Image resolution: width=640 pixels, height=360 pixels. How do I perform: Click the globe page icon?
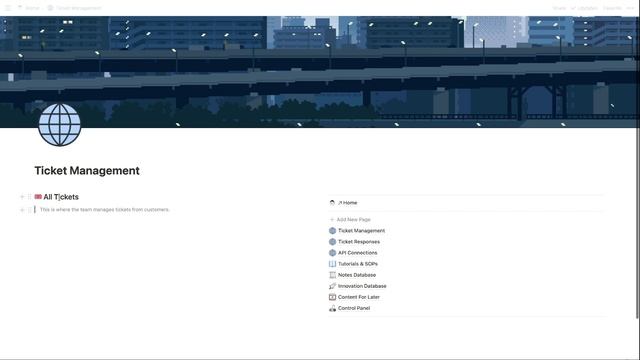pyautogui.click(x=60, y=125)
